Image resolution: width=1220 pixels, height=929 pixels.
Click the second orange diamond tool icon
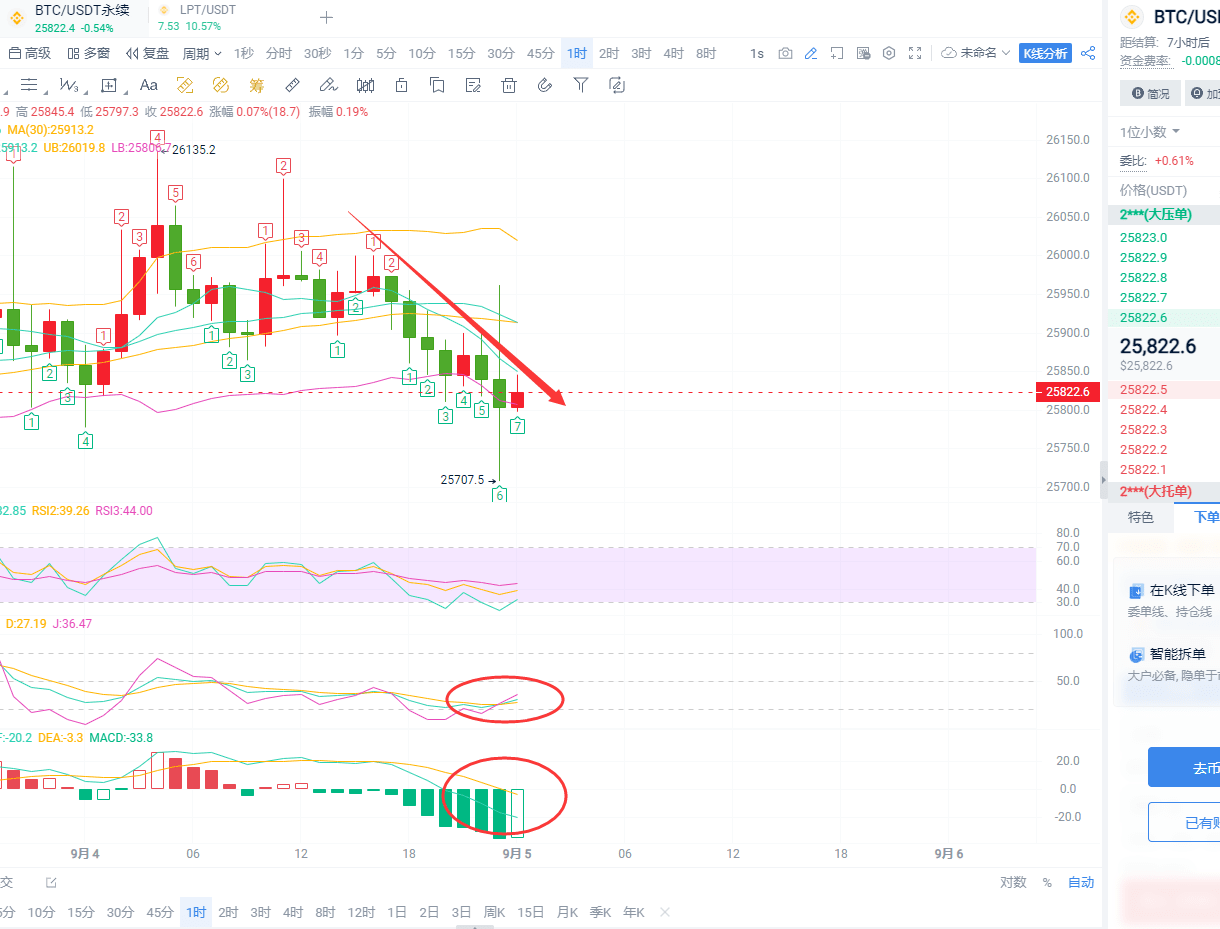221,85
